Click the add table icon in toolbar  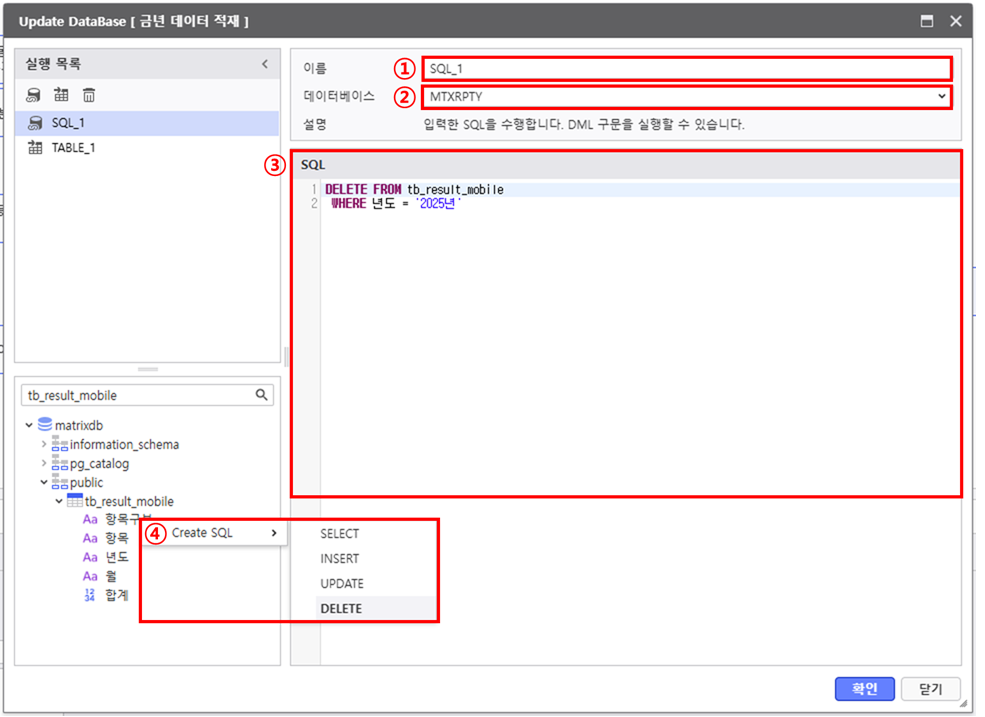click(61, 95)
